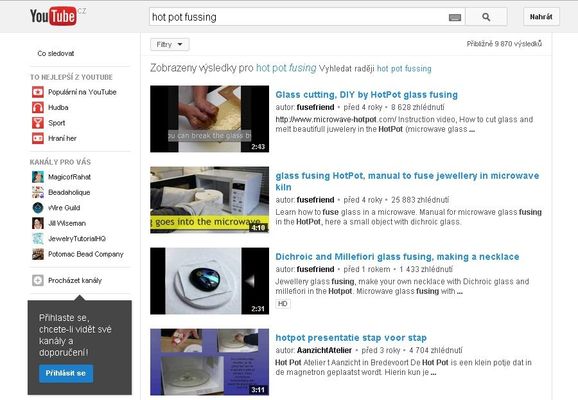
Task: Select the Hudba headphones icon
Action: [x=38, y=107]
